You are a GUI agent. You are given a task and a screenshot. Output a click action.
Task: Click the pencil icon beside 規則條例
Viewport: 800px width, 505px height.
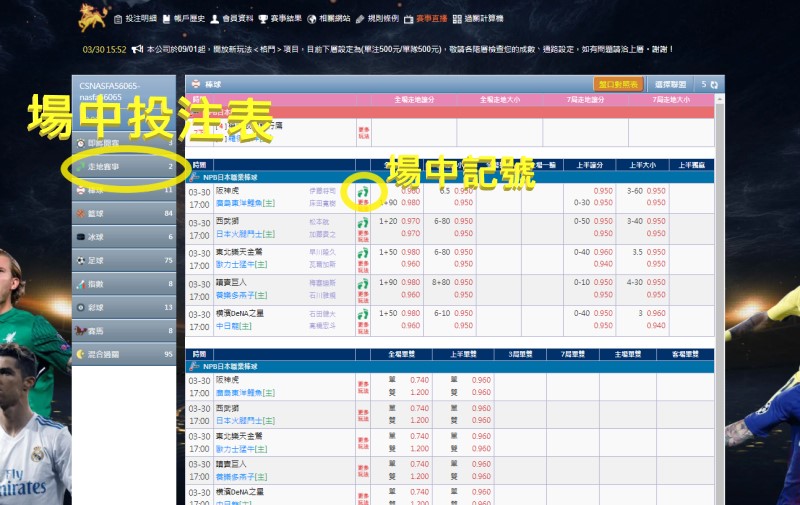pyautogui.click(x=360, y=19)
